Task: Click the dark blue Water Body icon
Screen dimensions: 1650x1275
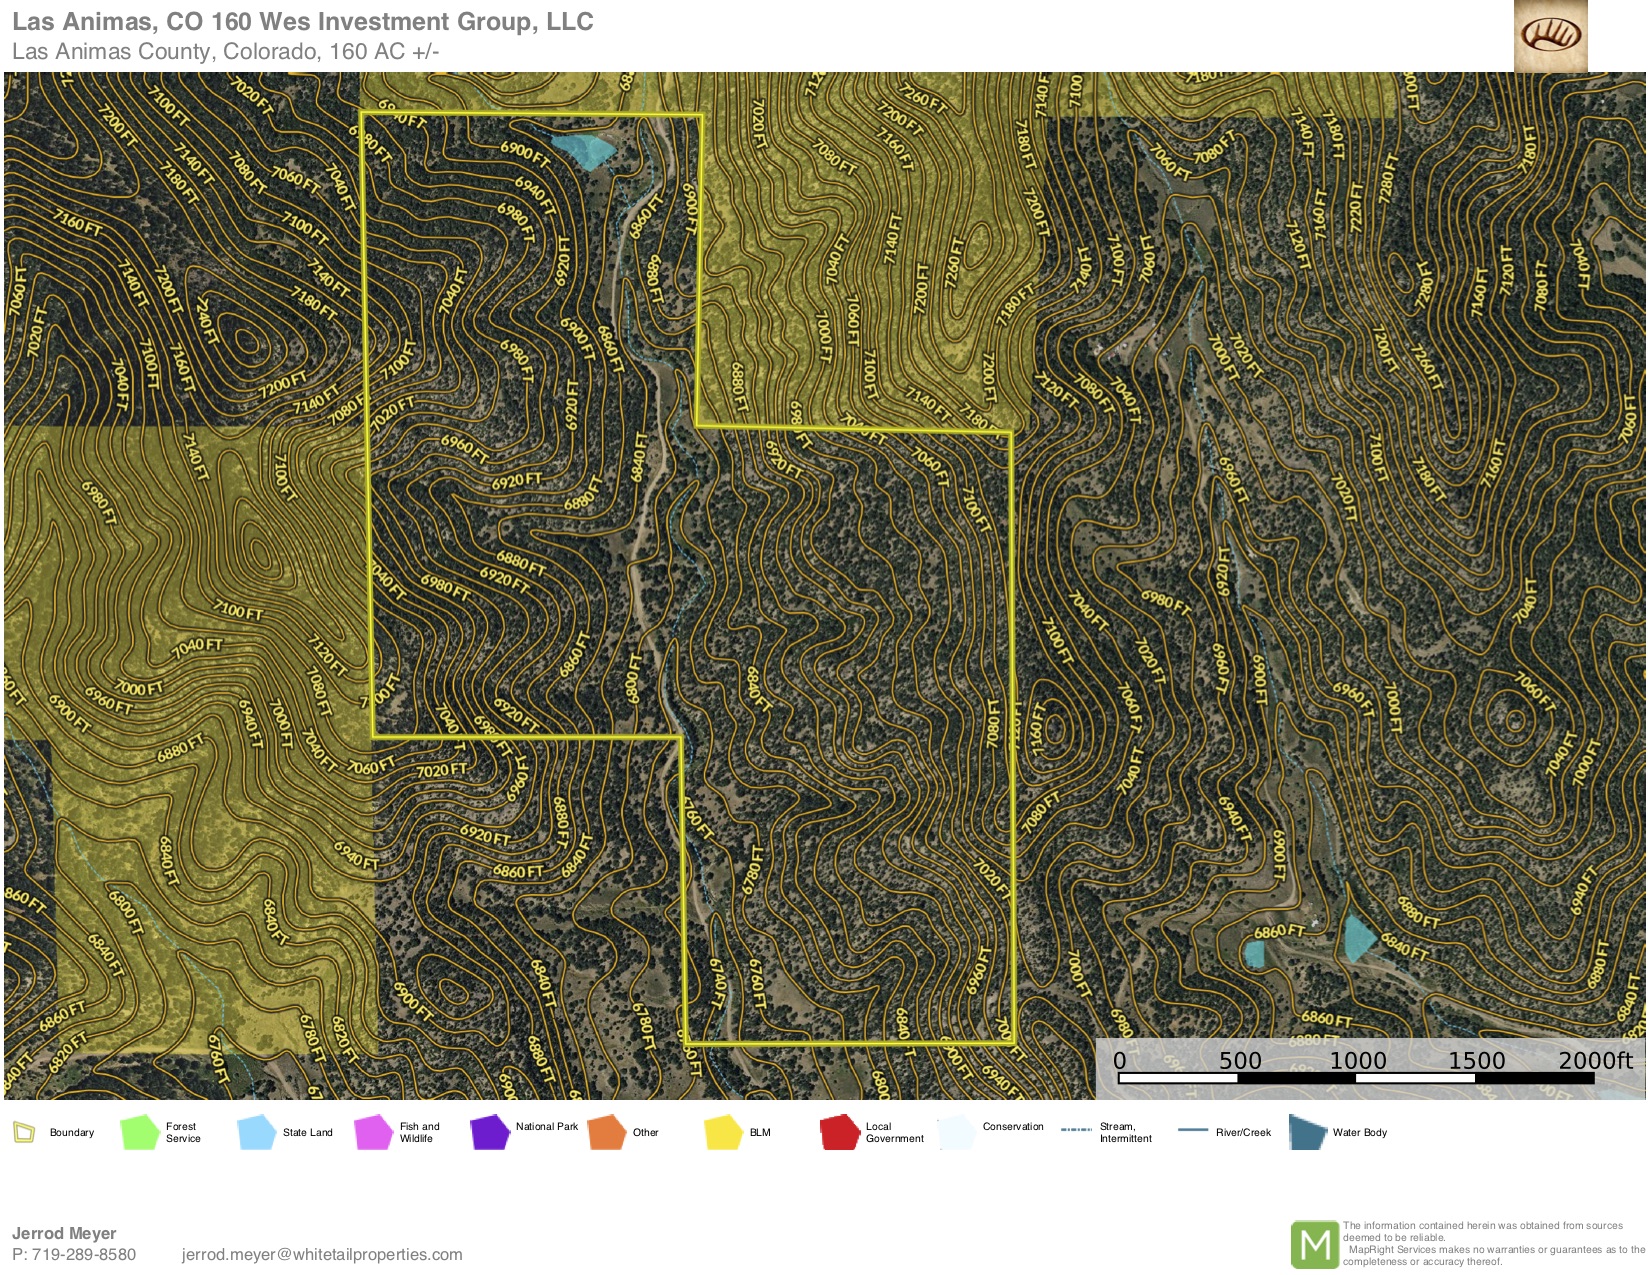Action: pyautogui.click(x=1307, y=1132)
